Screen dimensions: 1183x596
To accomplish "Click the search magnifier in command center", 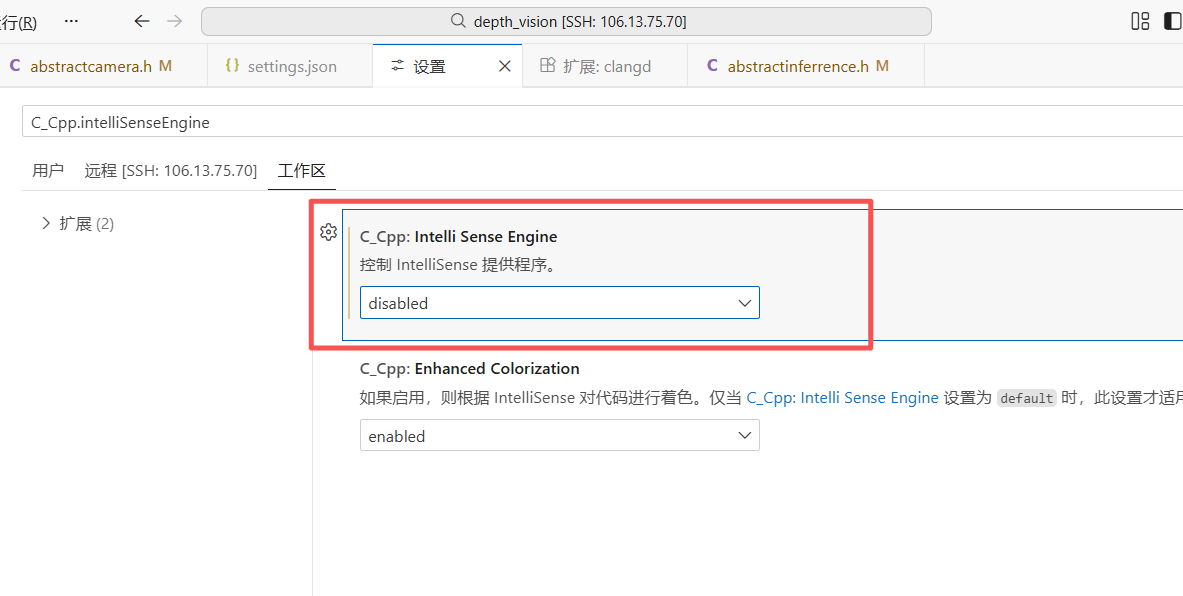I will 458,21.
